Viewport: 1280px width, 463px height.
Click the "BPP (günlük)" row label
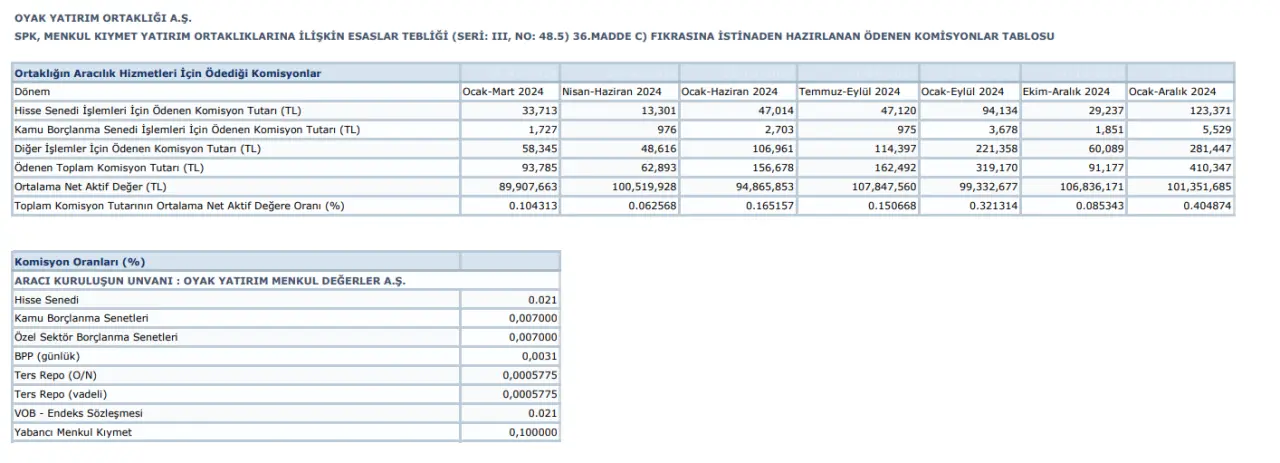(47, 356)
